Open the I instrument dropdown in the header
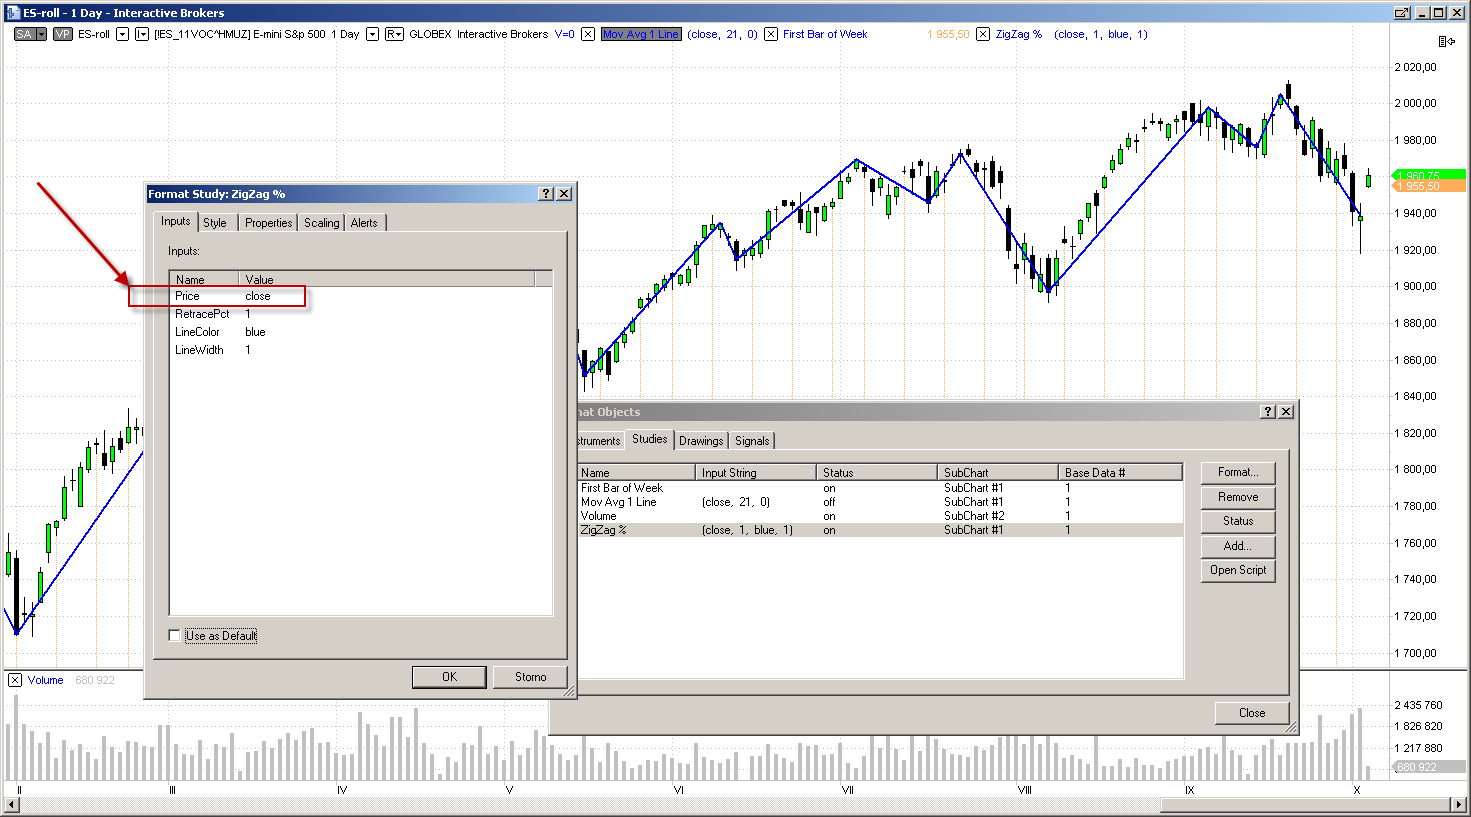 (x=142, y=34)
